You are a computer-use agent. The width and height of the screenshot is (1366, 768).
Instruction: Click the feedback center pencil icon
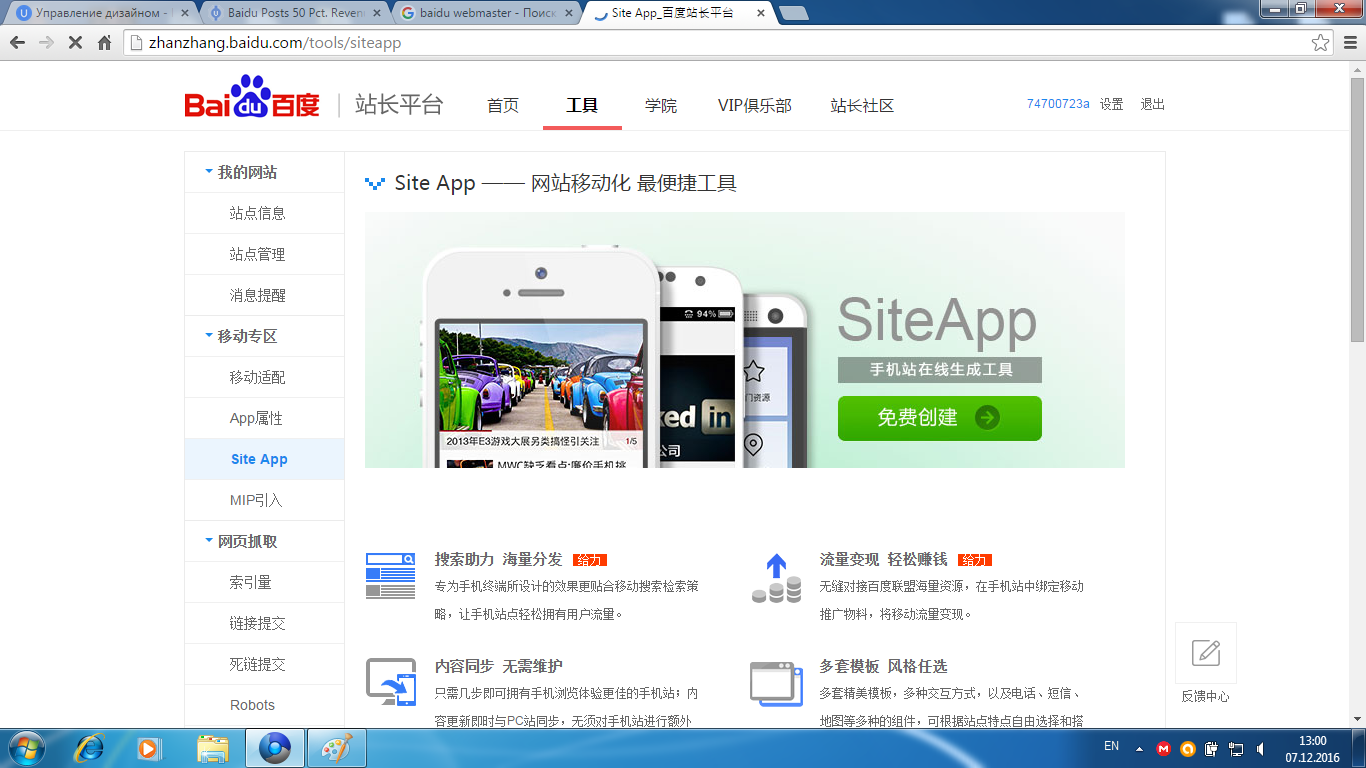click(1206, 653)
